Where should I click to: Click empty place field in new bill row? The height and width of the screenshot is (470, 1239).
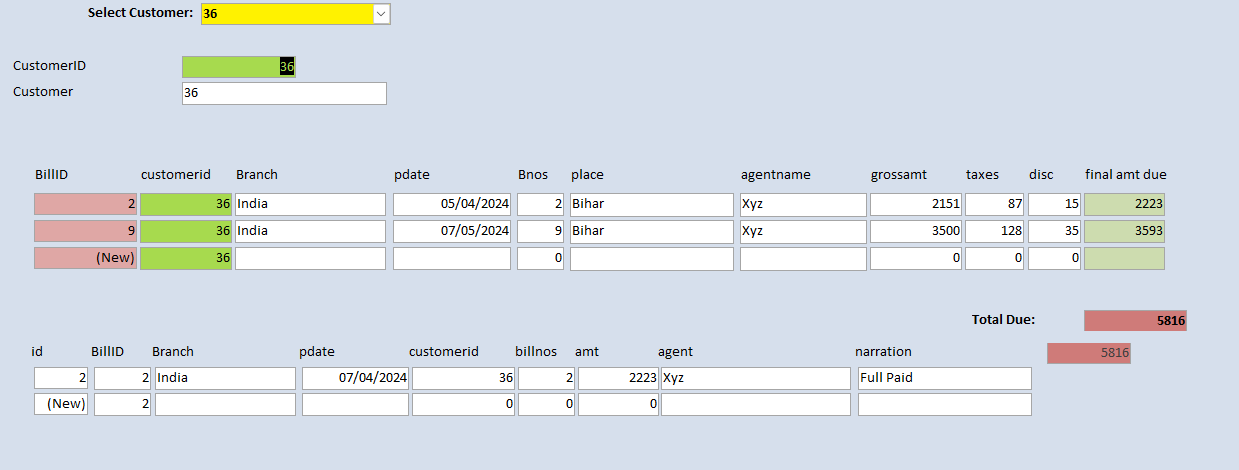[x=651, y=258]
